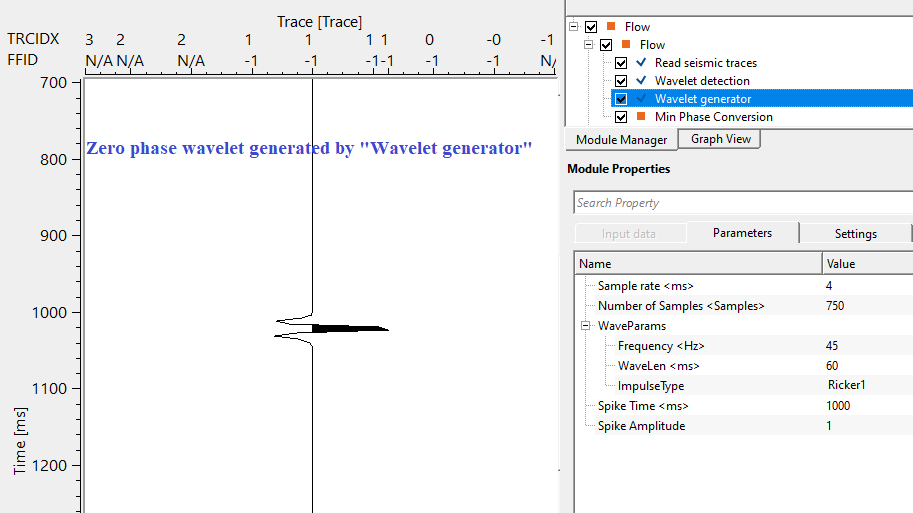The width and height of the screenshot is (913, 513).
Task: Click the checkmark icon beside Read seismic traces
Action: pos(640,63)
